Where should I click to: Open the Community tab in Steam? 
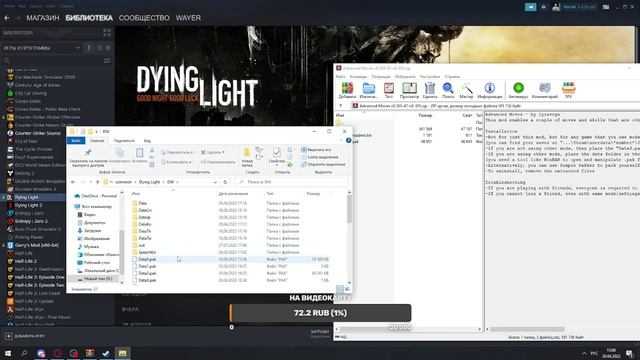[144, 18]
